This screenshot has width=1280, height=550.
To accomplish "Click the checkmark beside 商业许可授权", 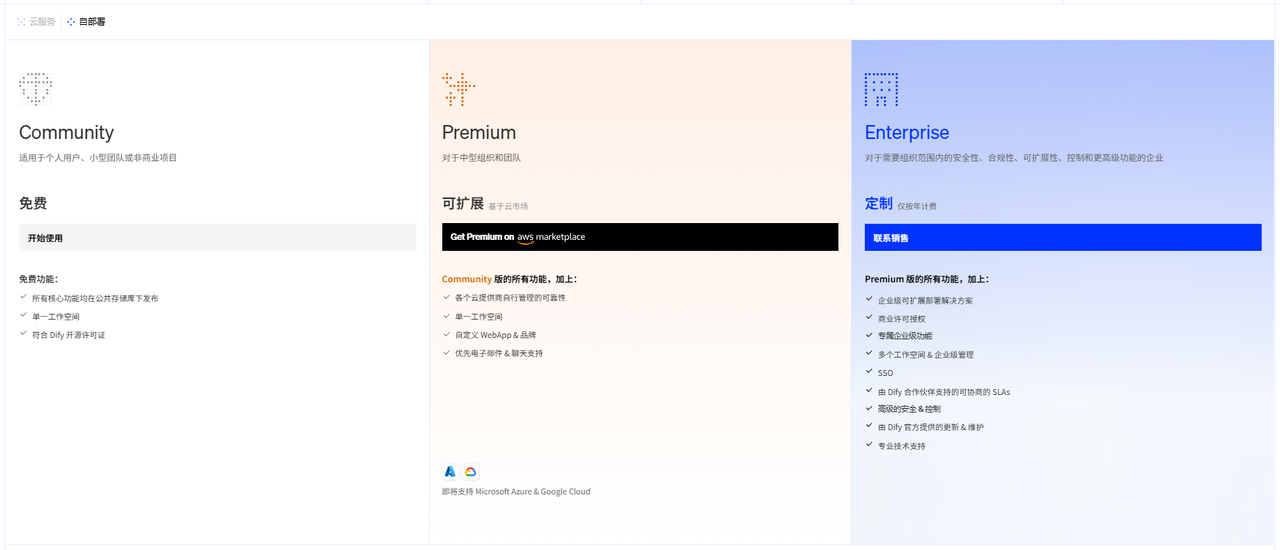I will point(869,318).
